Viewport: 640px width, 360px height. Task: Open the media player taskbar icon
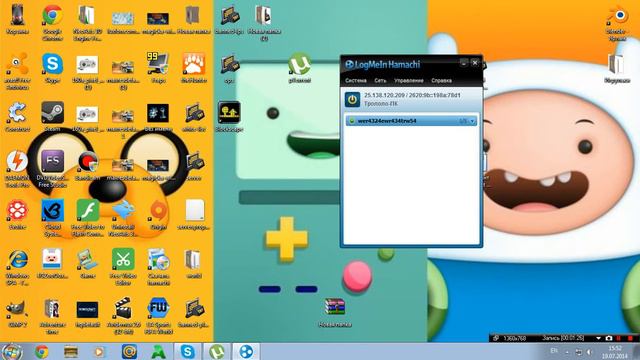point(99,351)
